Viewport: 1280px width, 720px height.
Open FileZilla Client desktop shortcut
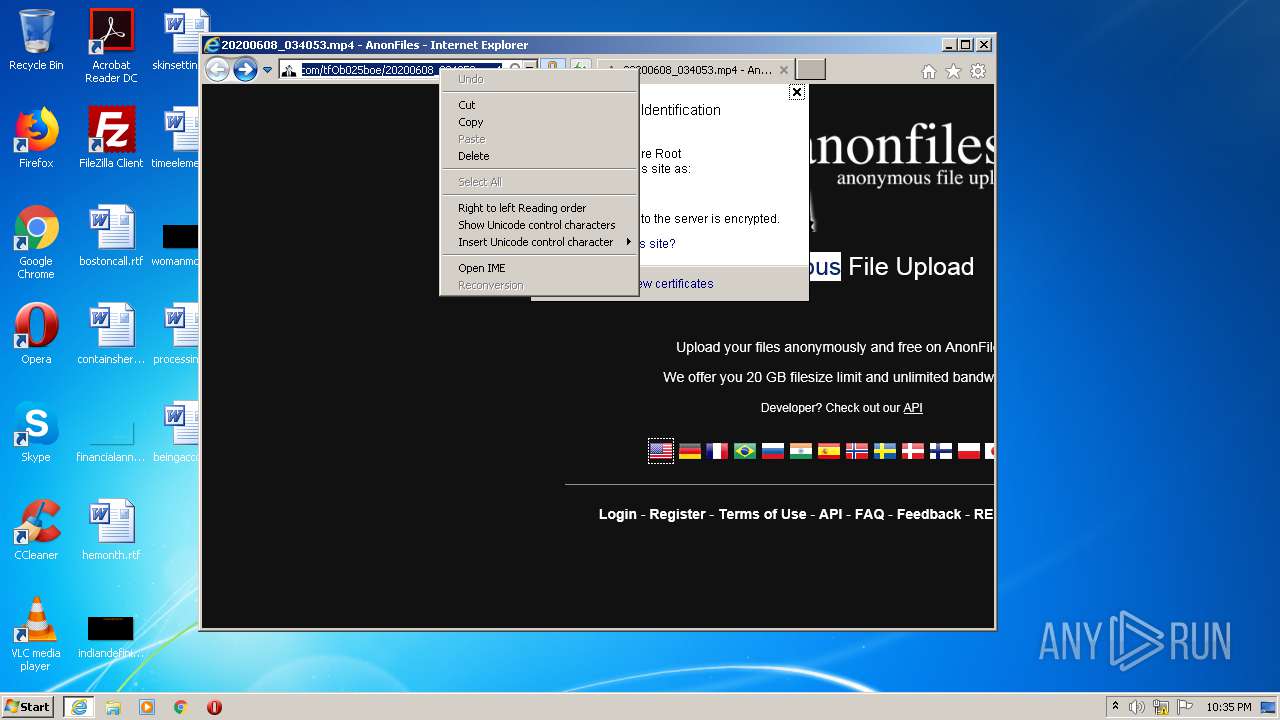coord(111,138)
